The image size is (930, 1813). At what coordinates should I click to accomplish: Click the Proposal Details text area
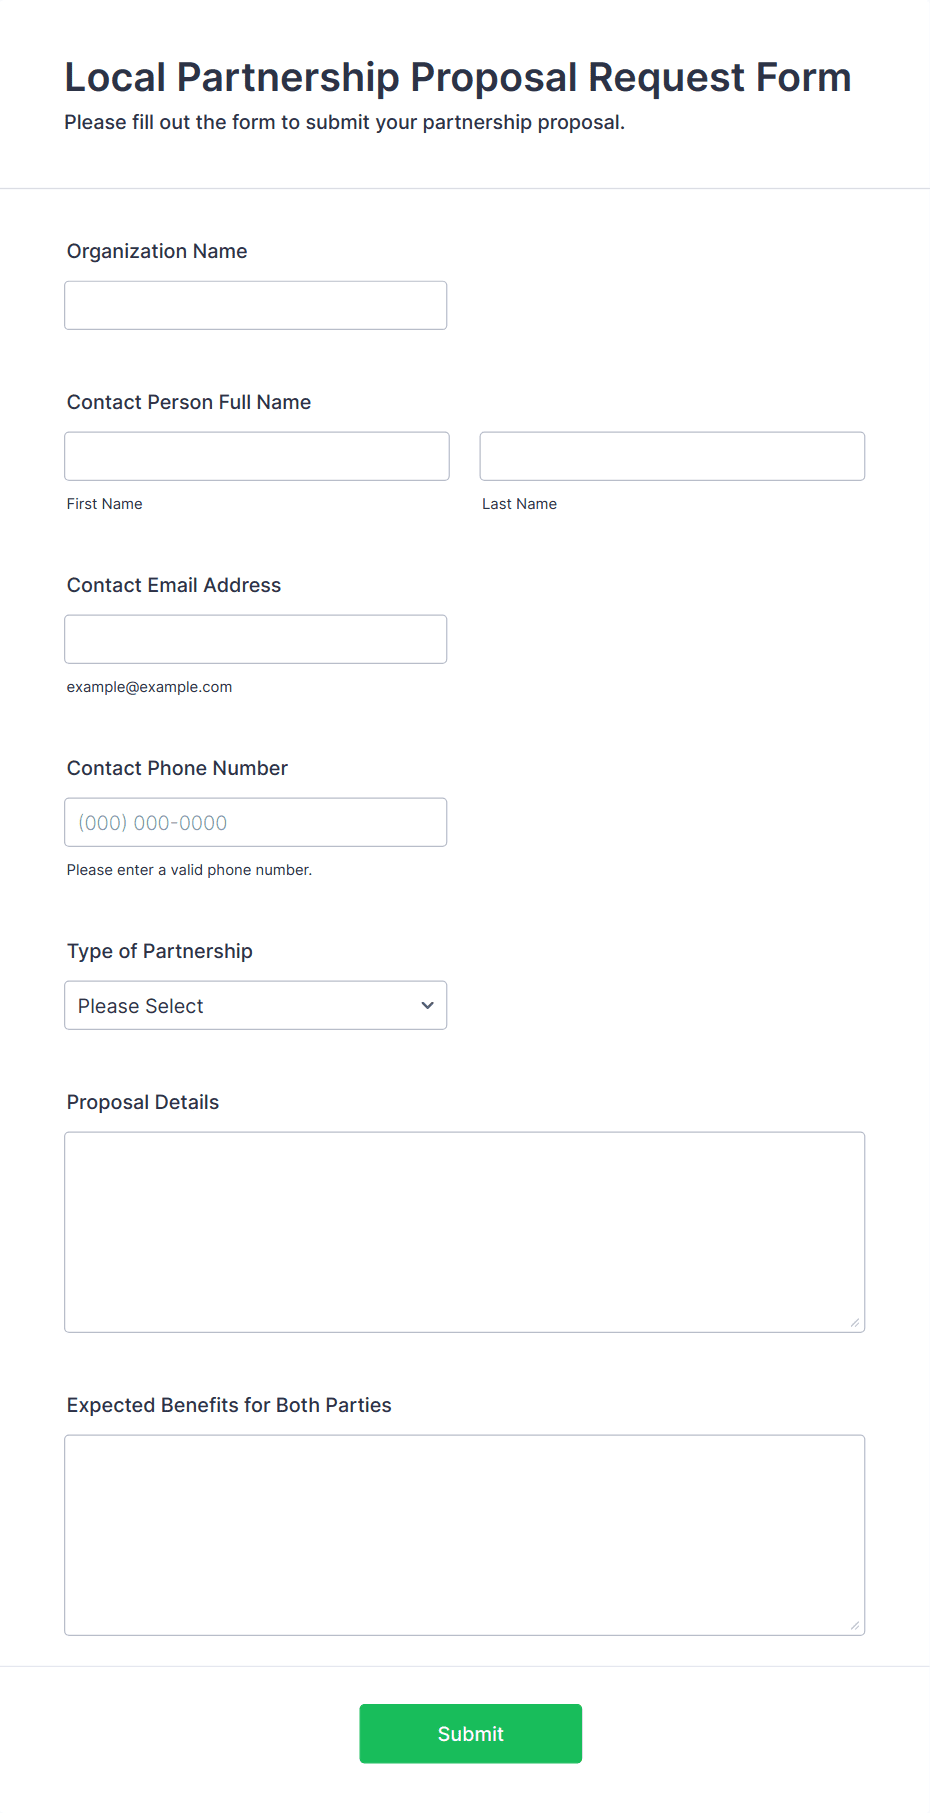[464, 1231]
